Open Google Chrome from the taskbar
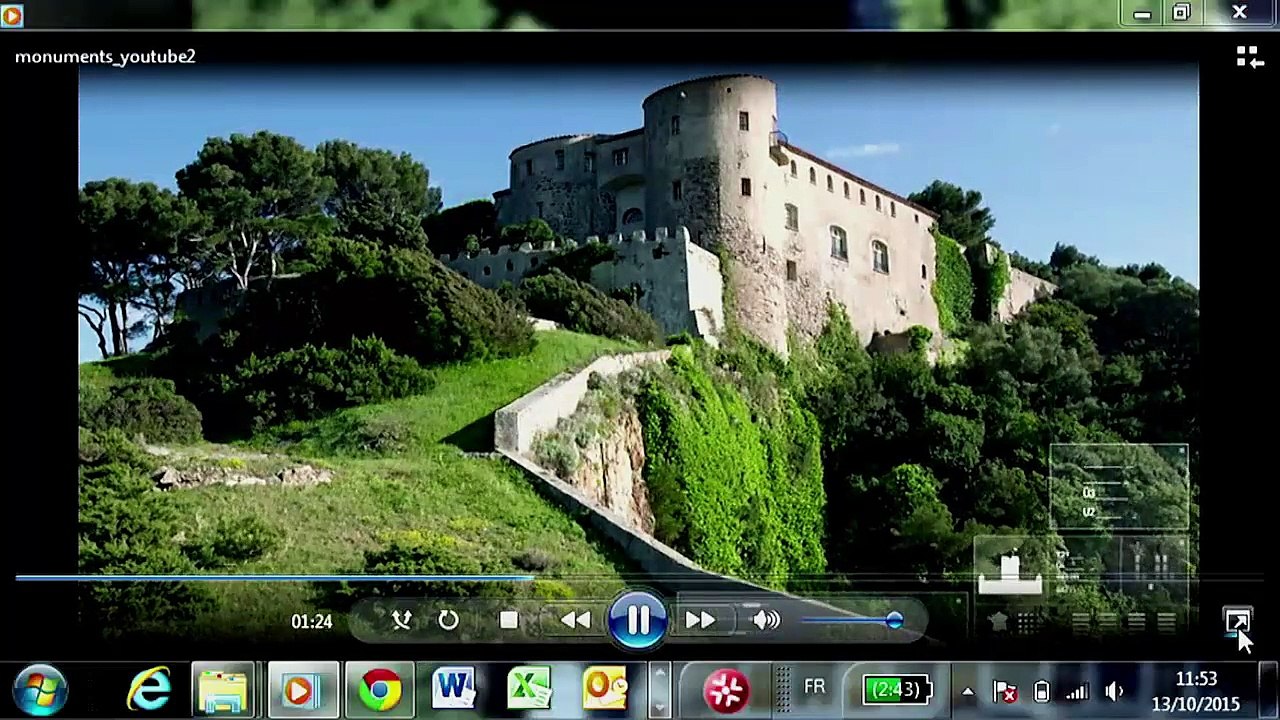 click(x=380, y=690)
